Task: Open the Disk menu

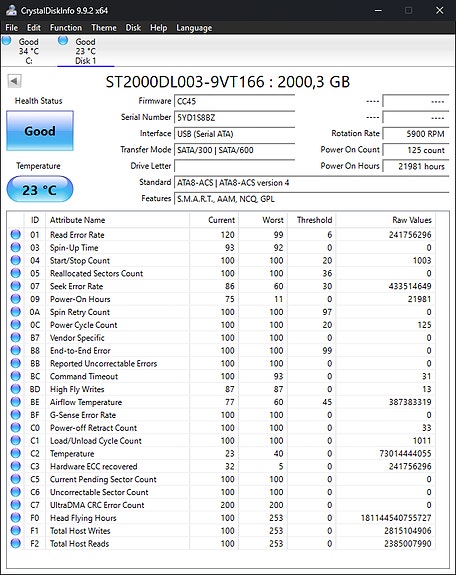Action: tap(133, 28)
